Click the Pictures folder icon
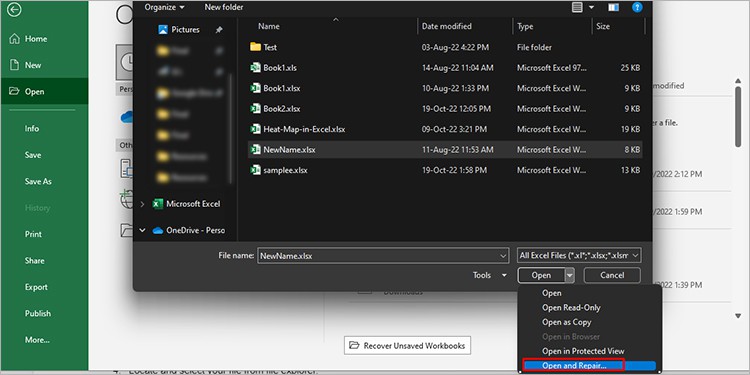This screenshot has height=375, width=750. point(163,30)
